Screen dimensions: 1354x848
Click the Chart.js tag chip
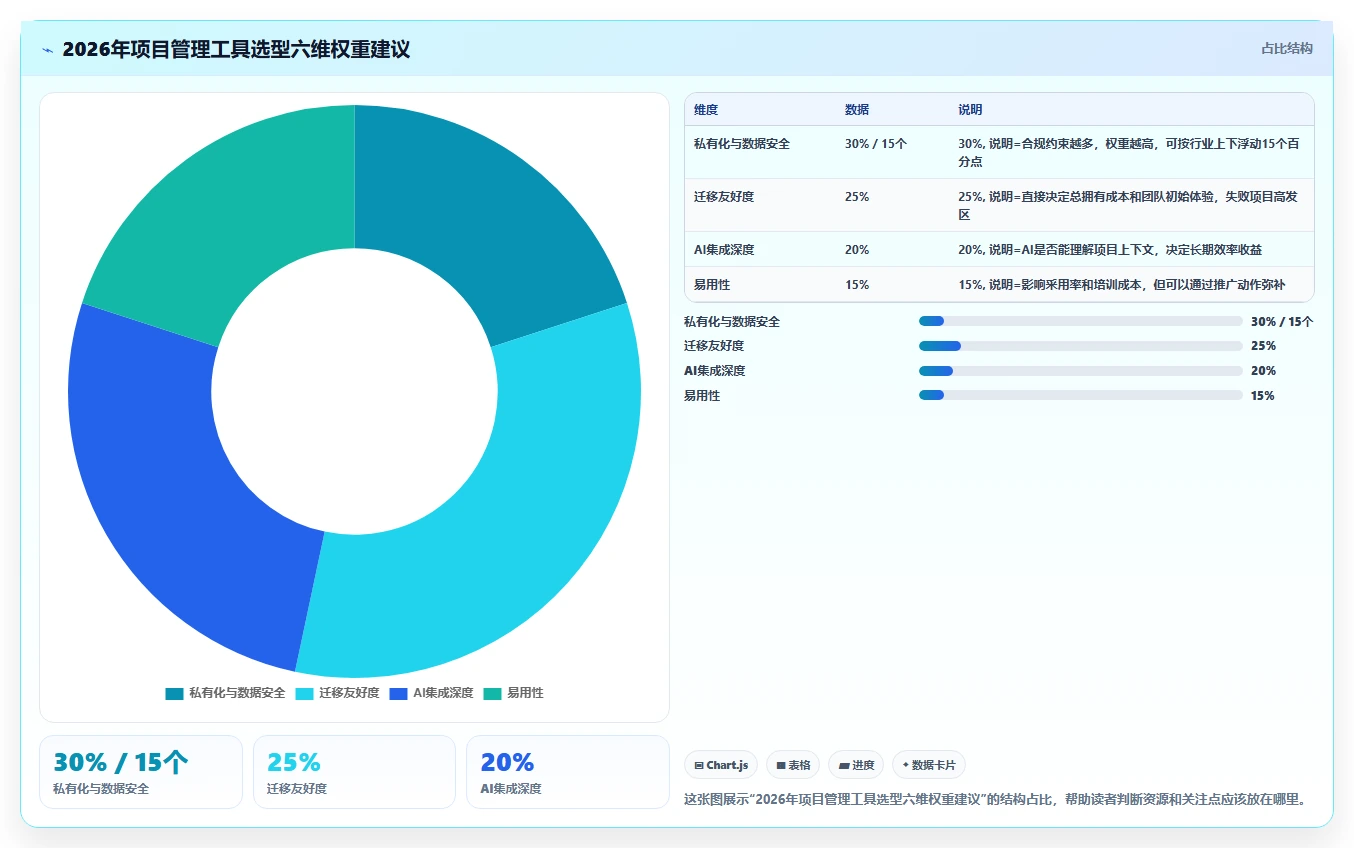[x=721, y=765]
